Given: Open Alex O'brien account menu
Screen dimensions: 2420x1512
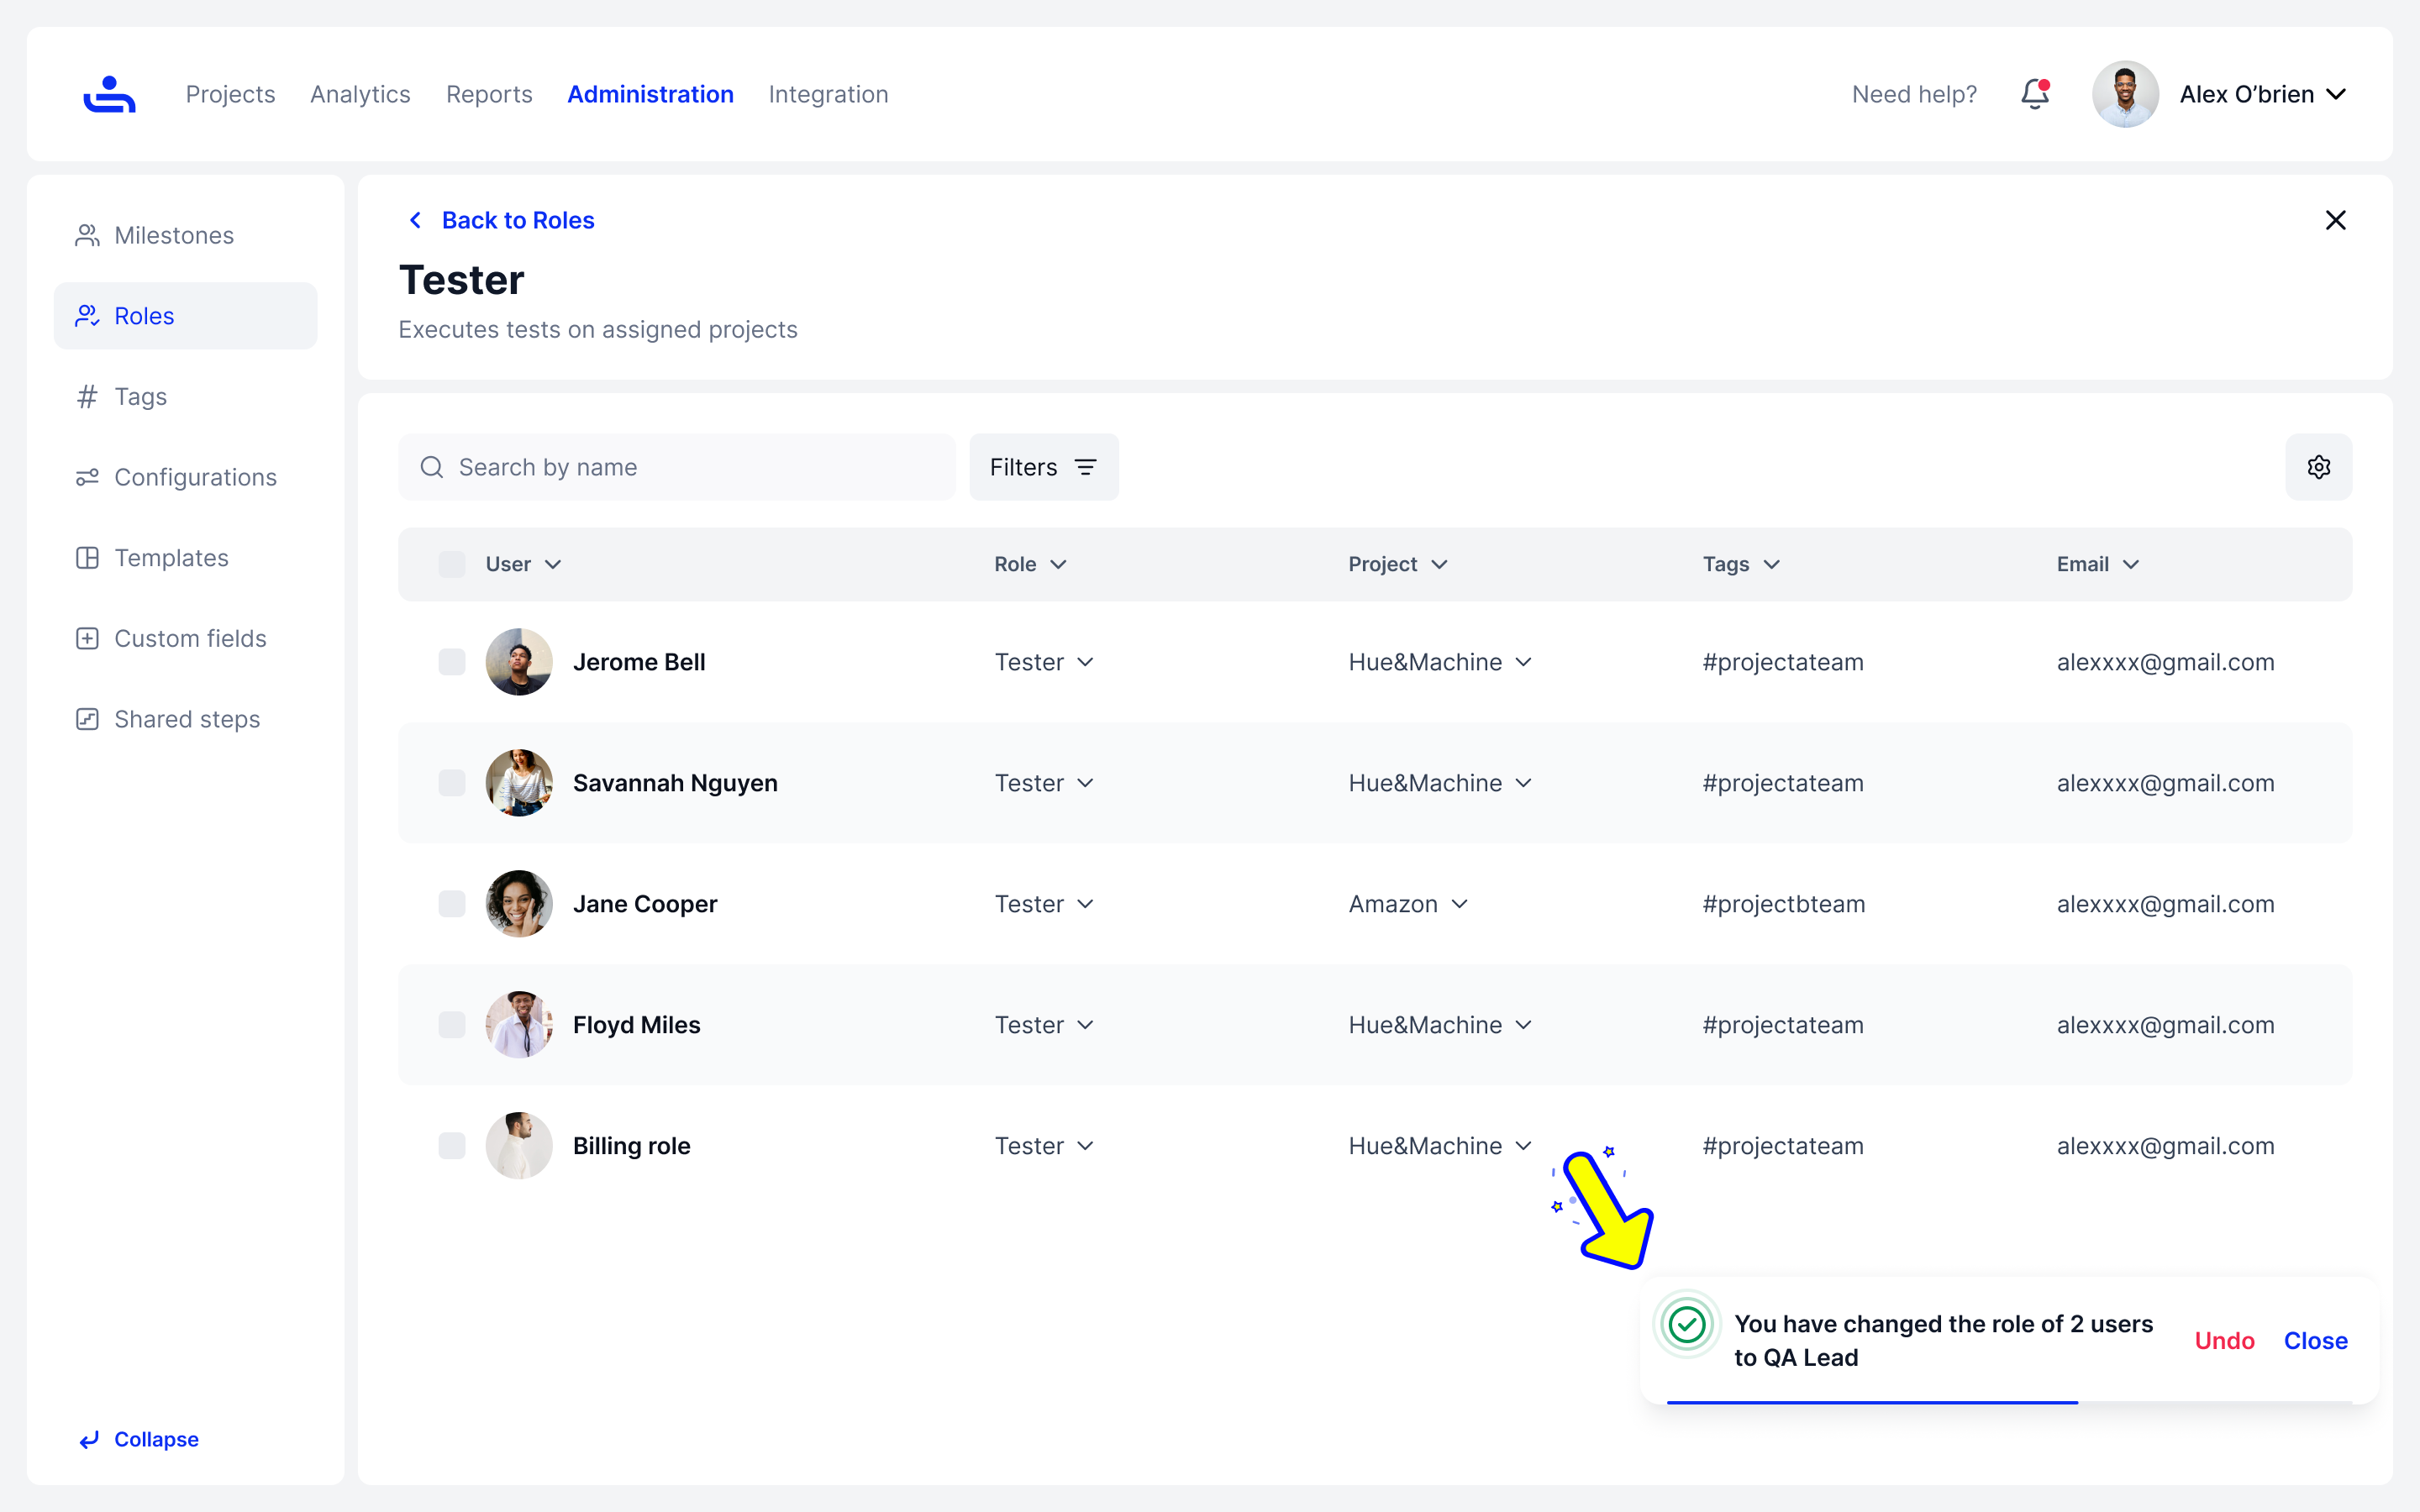Looking at the screenshot, I should 2262,94.
